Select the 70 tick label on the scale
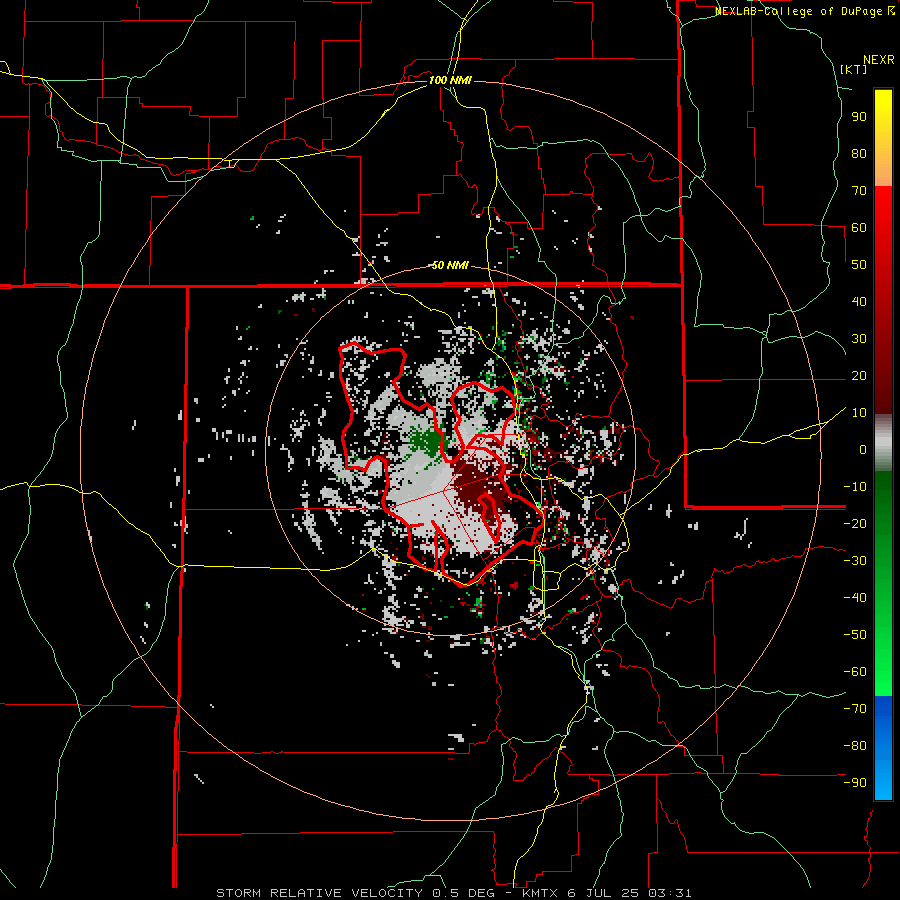Viewport: 900px width, 900px height. pos(859,191)
